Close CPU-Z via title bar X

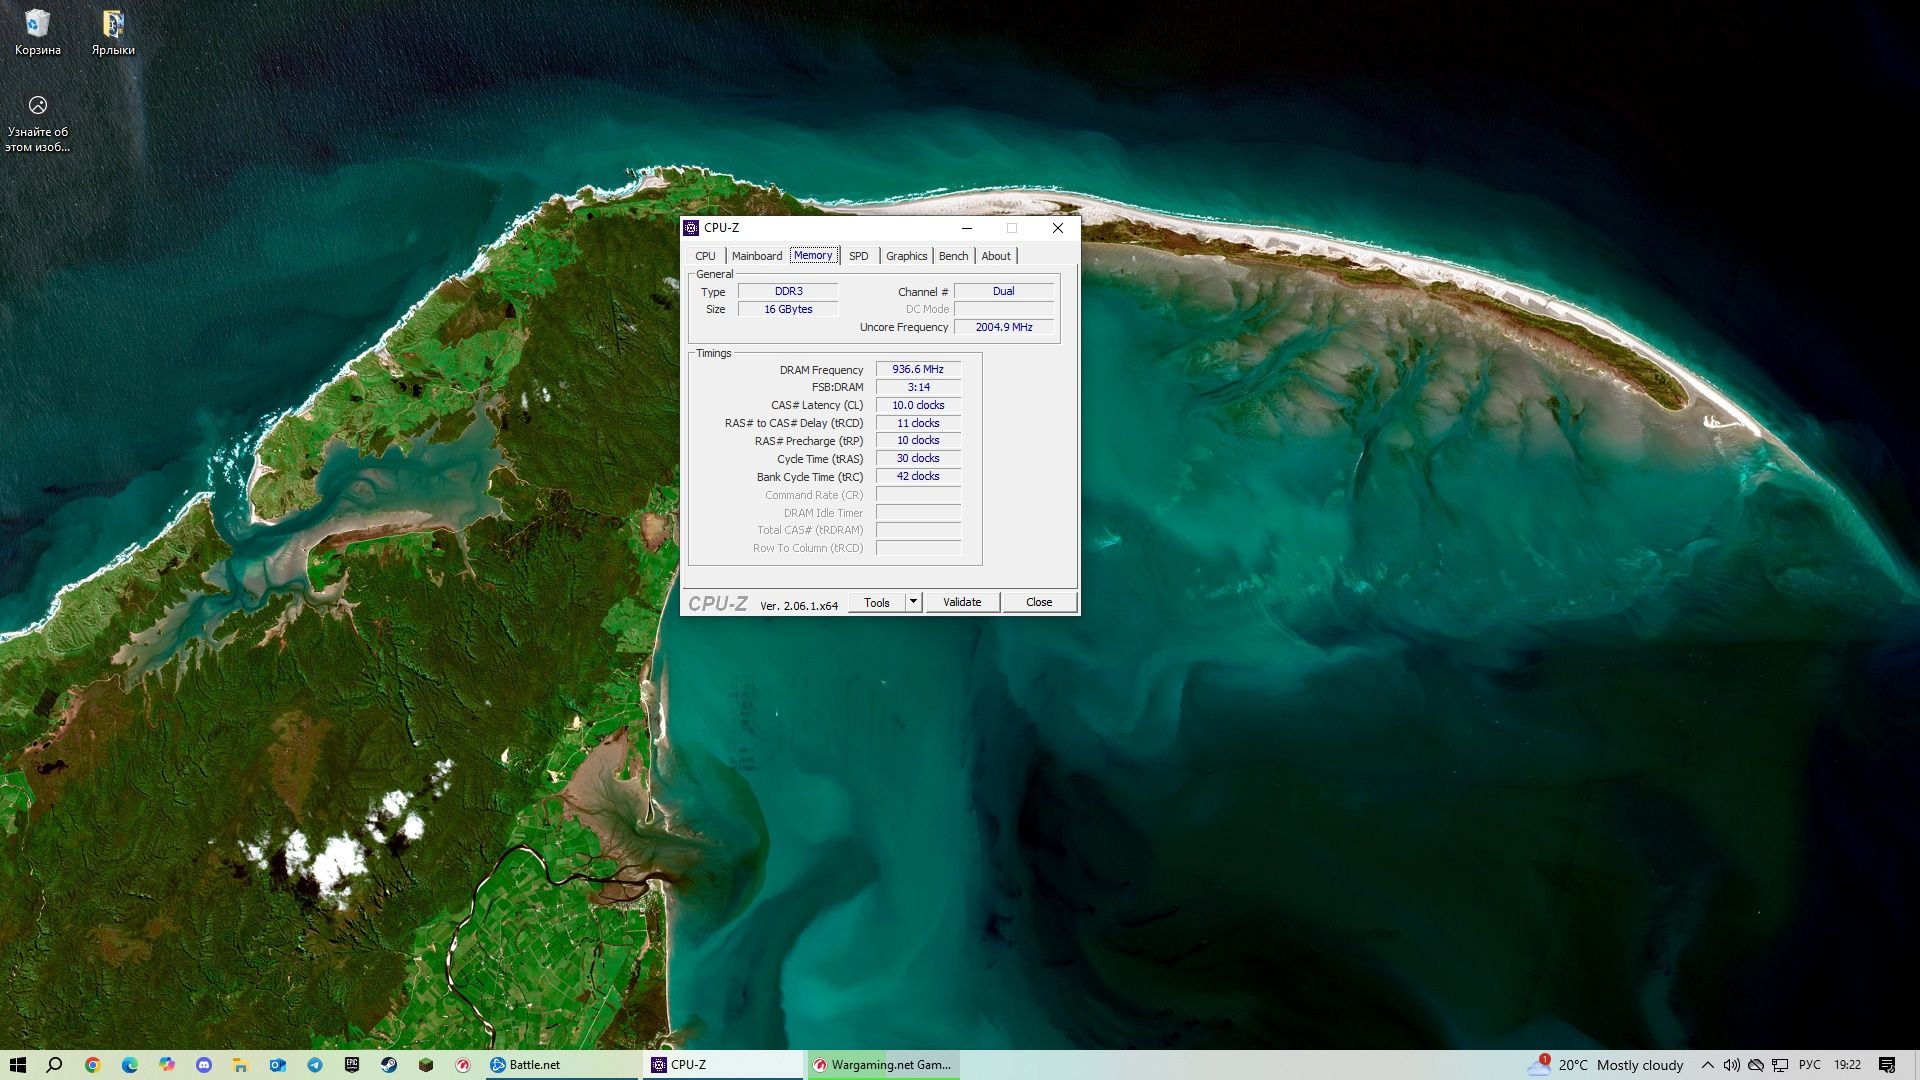1058,228
